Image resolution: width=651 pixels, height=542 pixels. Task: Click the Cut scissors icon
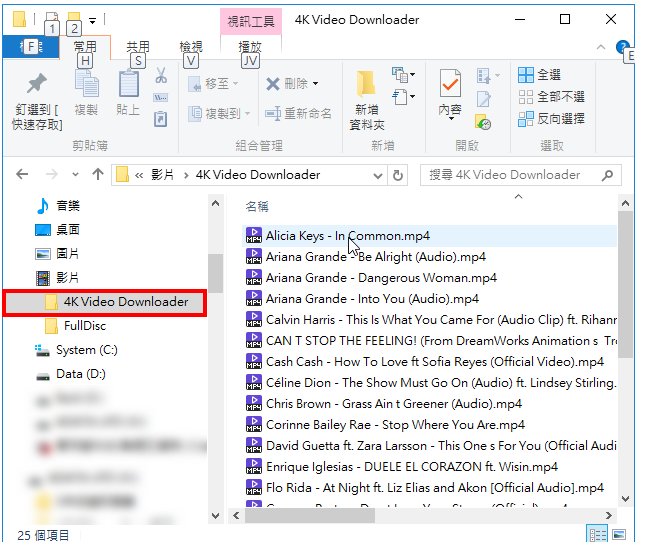[161, 76]
